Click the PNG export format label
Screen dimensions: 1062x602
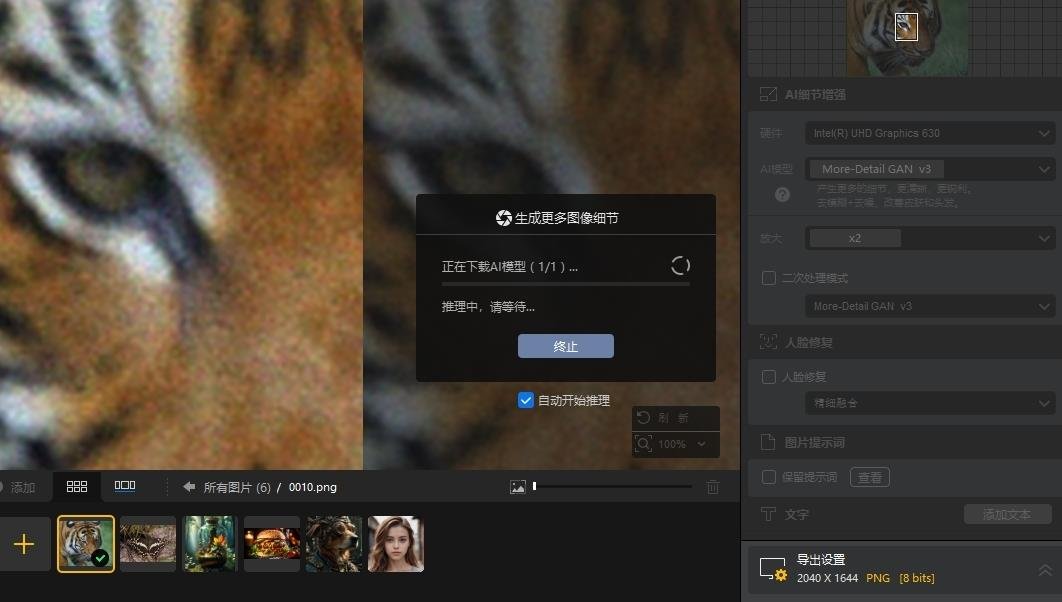click(878, 578)
